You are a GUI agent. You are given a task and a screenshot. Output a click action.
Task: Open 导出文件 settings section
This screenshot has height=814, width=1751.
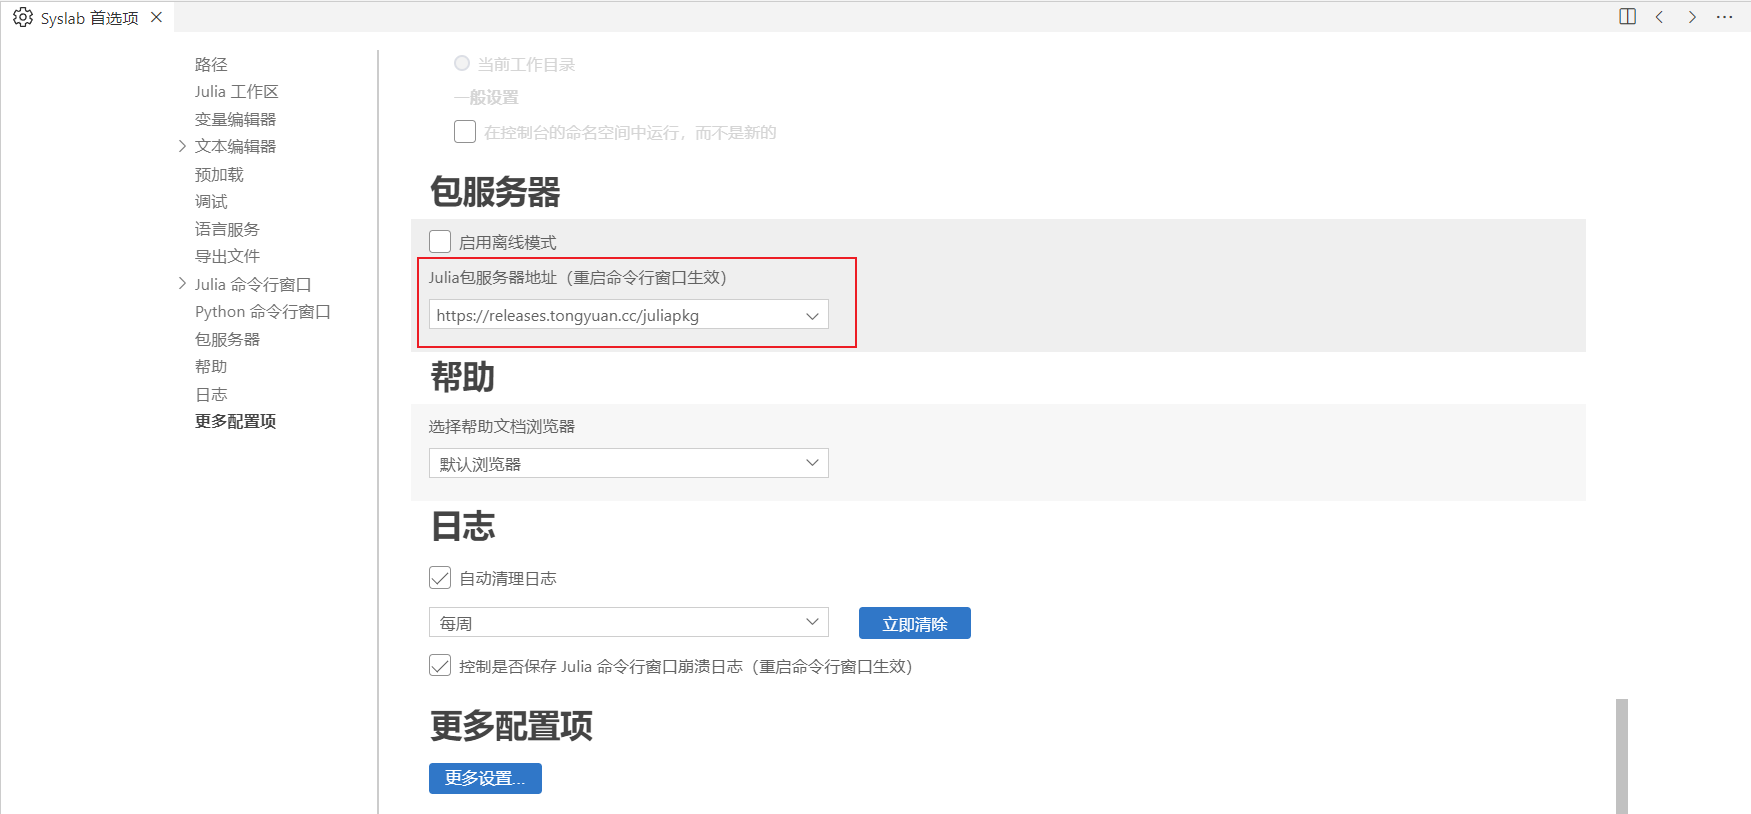(x=227, y=256)
